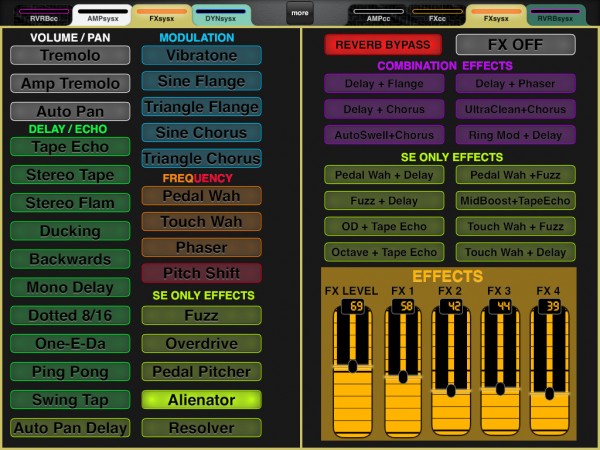Select the Sine Chorus effect
This screenshot has width=600, height=450.
[202, 132]
